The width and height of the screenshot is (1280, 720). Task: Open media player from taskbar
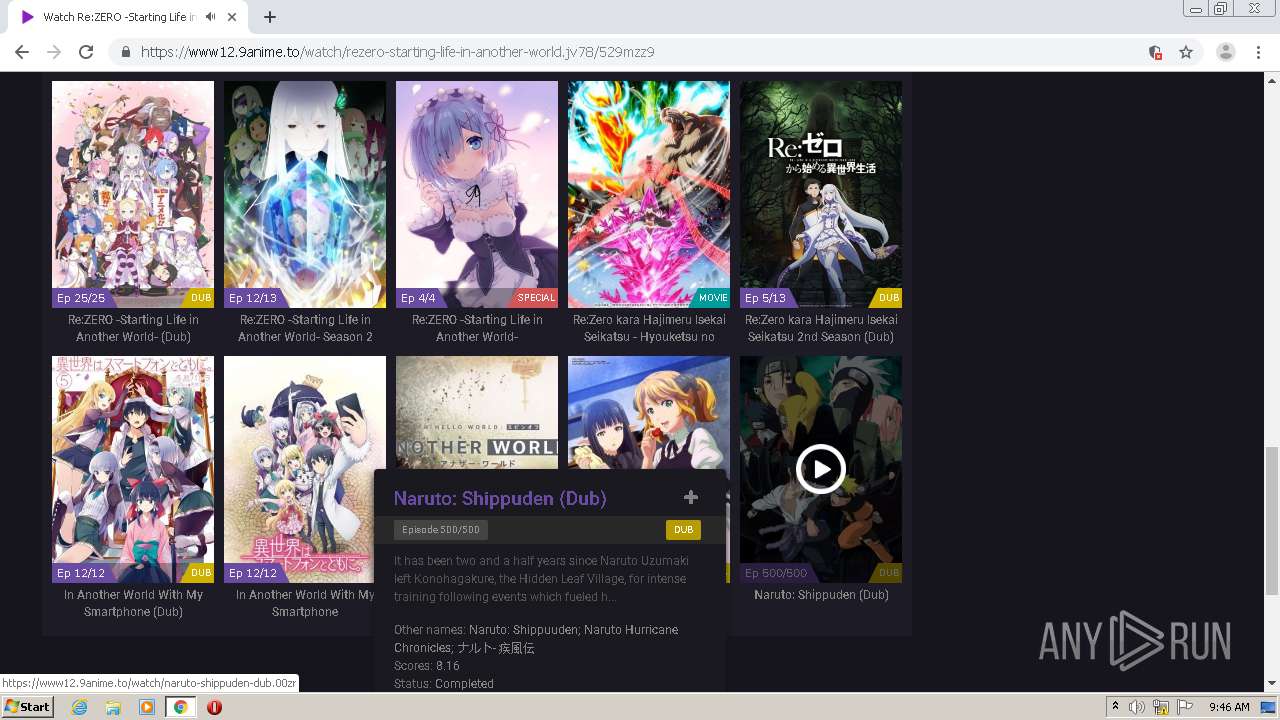pos(147,707)
